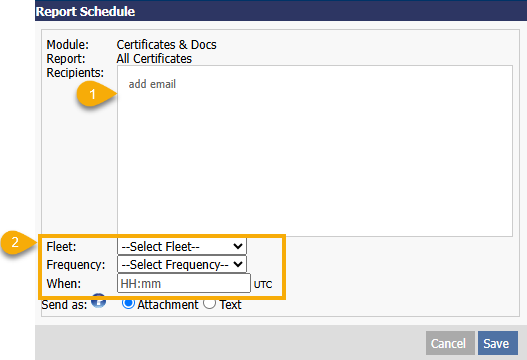Click the Report Schedule dialog title
The height and width of the screenshot is (360, 527).
click(85, 11)
